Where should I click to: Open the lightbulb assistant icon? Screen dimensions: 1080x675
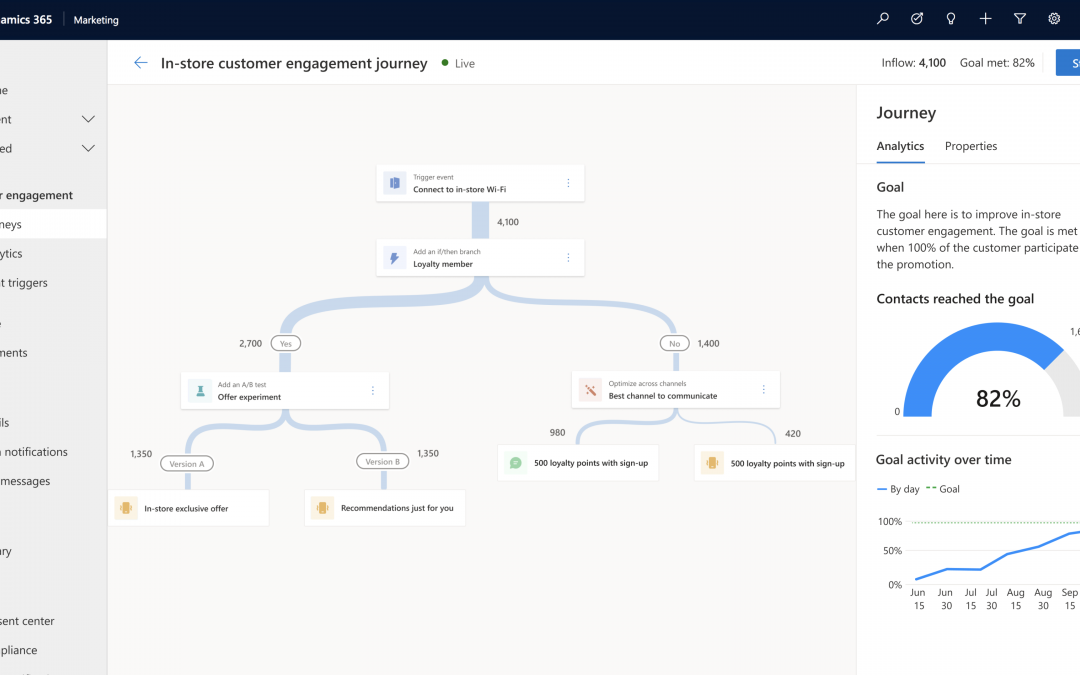[951, 19]
